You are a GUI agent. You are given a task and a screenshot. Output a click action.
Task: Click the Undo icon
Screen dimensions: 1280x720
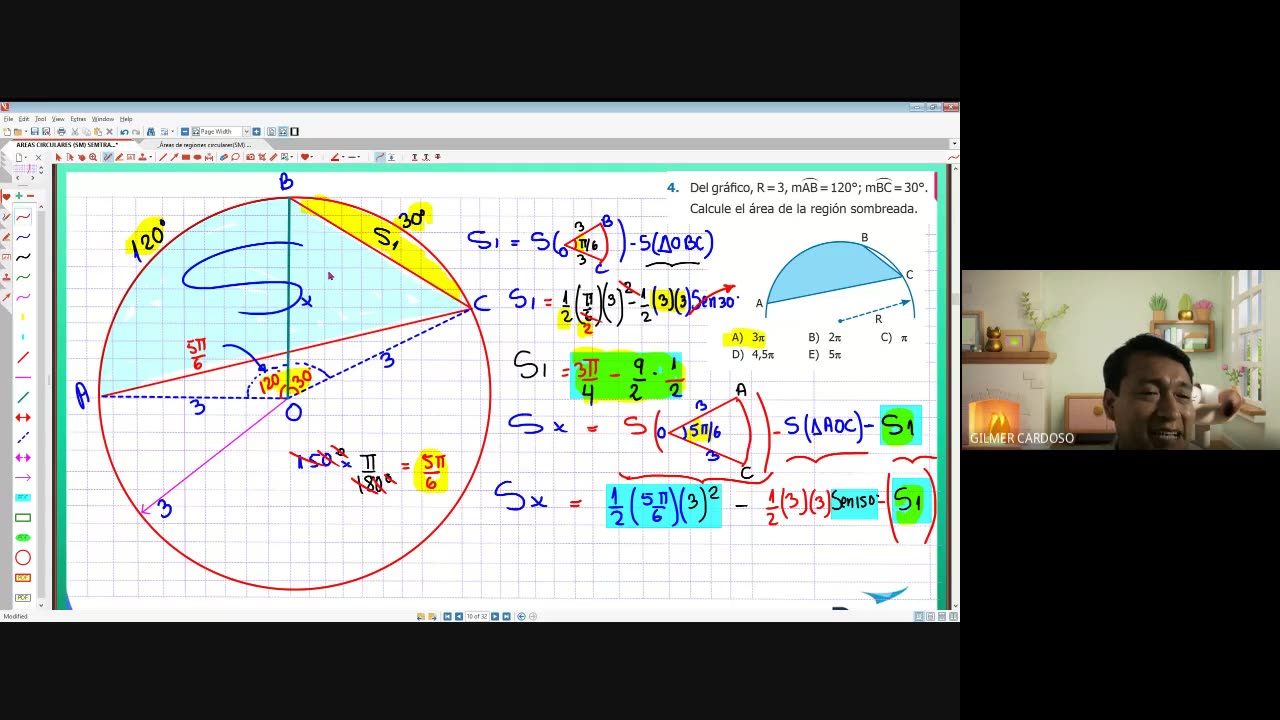click(x=124, y=132)
